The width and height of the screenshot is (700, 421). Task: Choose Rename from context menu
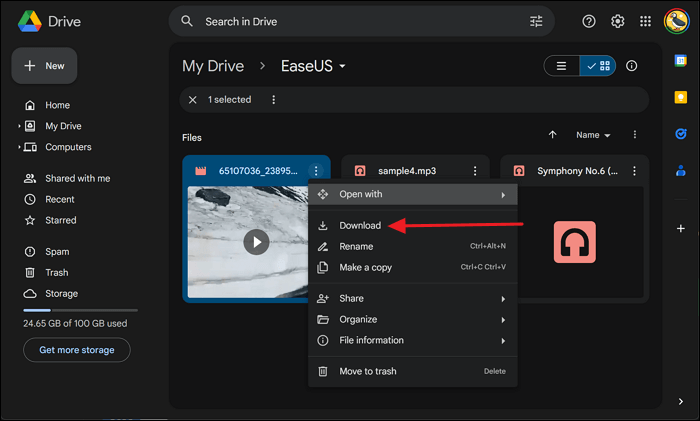[x=412, y=246]
